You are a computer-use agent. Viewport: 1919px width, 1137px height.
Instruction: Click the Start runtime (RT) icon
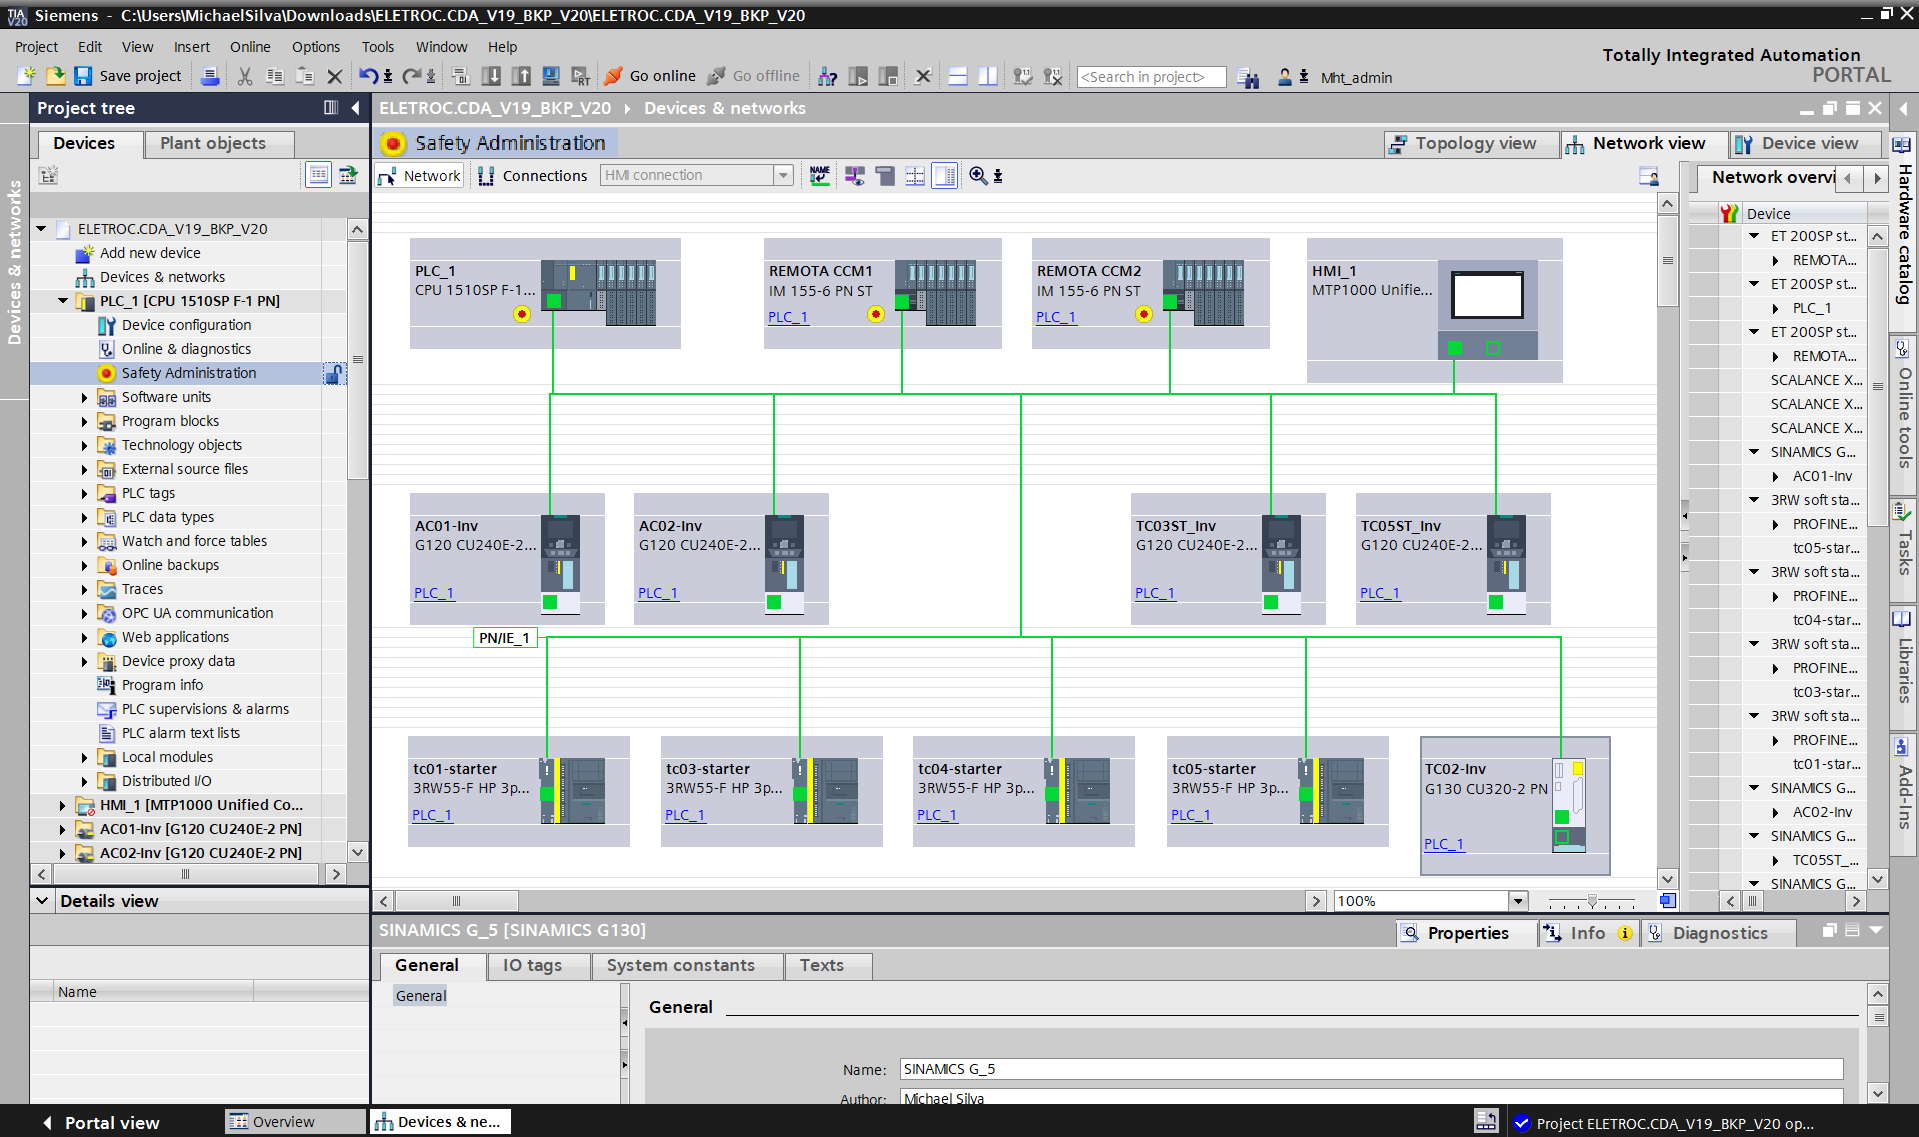581,76
